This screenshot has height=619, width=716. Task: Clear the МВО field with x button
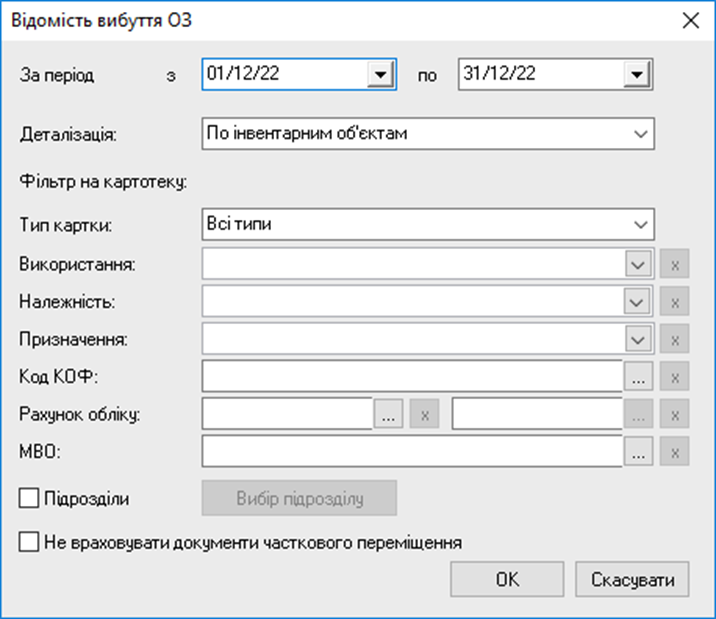click(x=674, y=451)
